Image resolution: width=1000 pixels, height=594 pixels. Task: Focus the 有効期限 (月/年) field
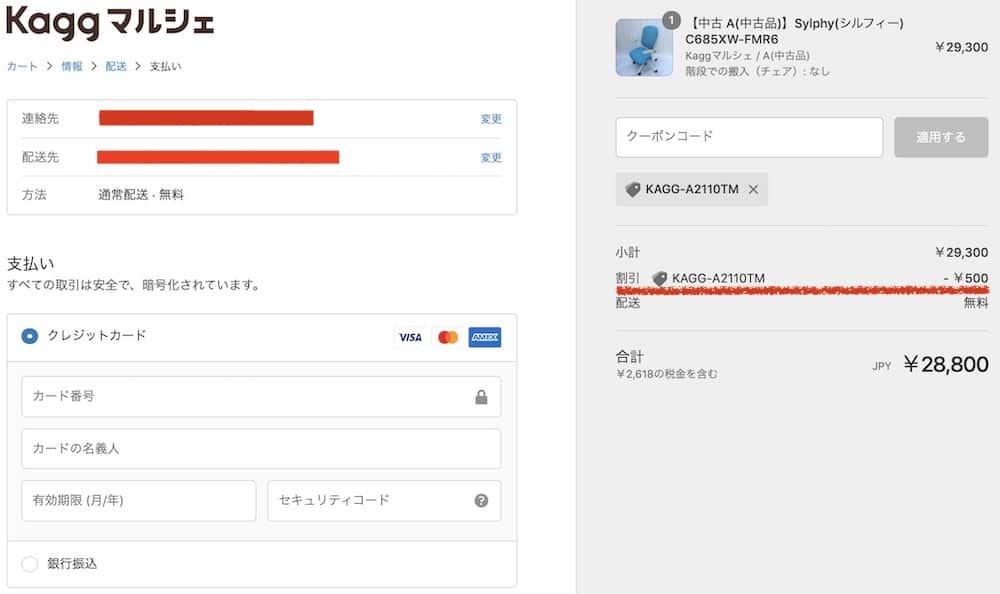[x=139, y=501]
